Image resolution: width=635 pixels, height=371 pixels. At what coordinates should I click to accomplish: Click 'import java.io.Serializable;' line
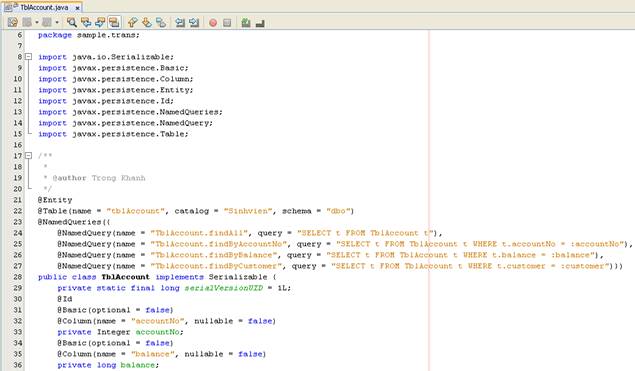[106, 57]
